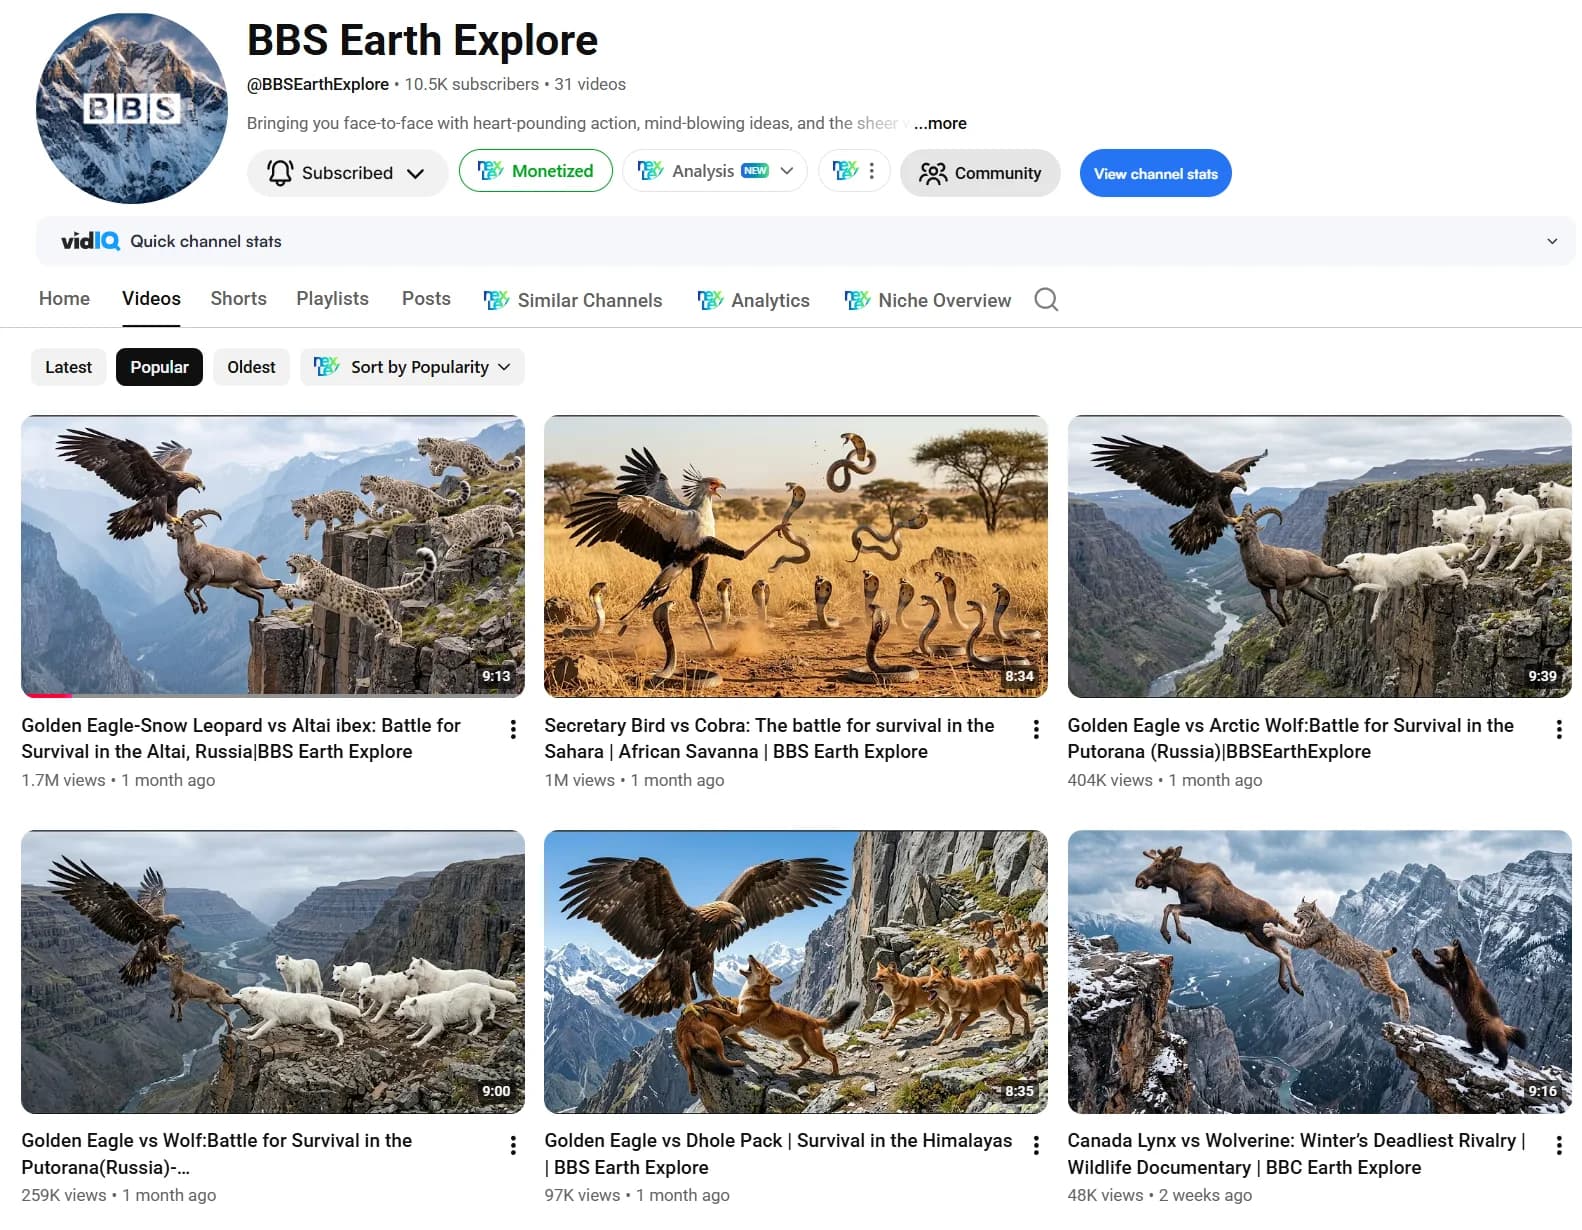Open the Posts tab
The width and height of the screenshot is (1582, 1230).
(426, 298)
